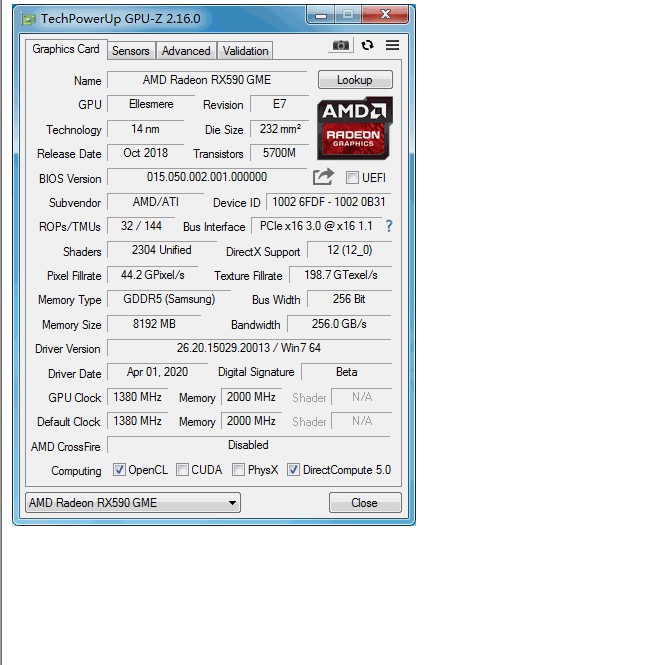
Task: Open the Advanced tab
Action: (x=186, y=51)
